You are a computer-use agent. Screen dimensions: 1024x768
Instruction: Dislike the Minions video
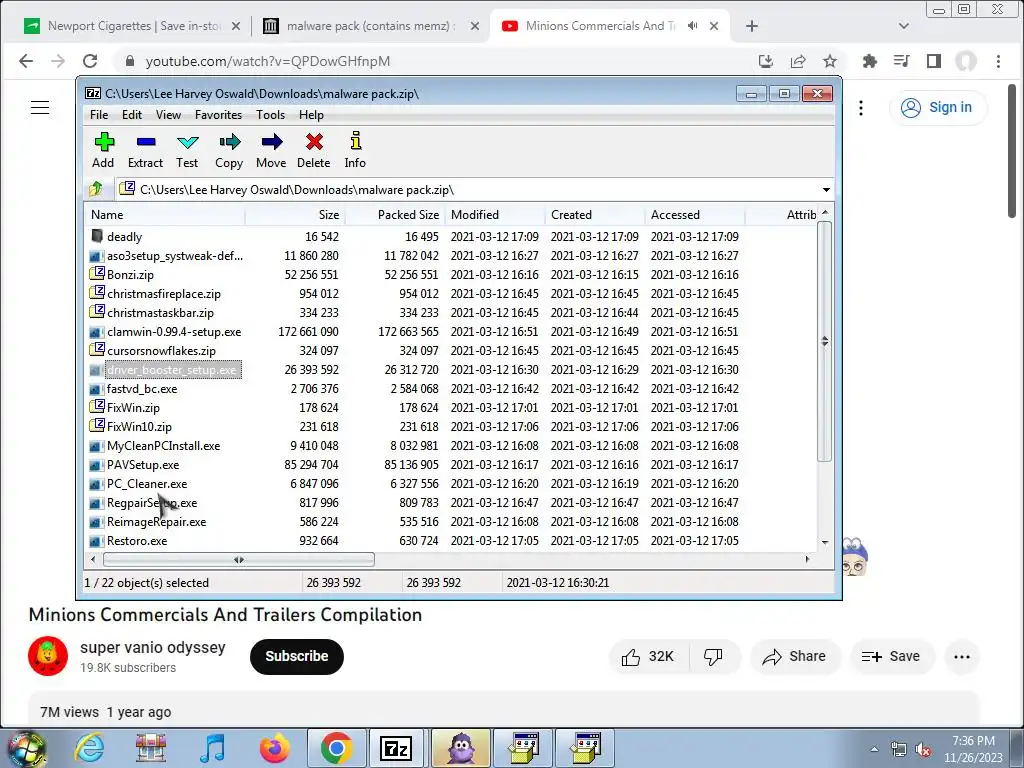click(x=713, y=657)
